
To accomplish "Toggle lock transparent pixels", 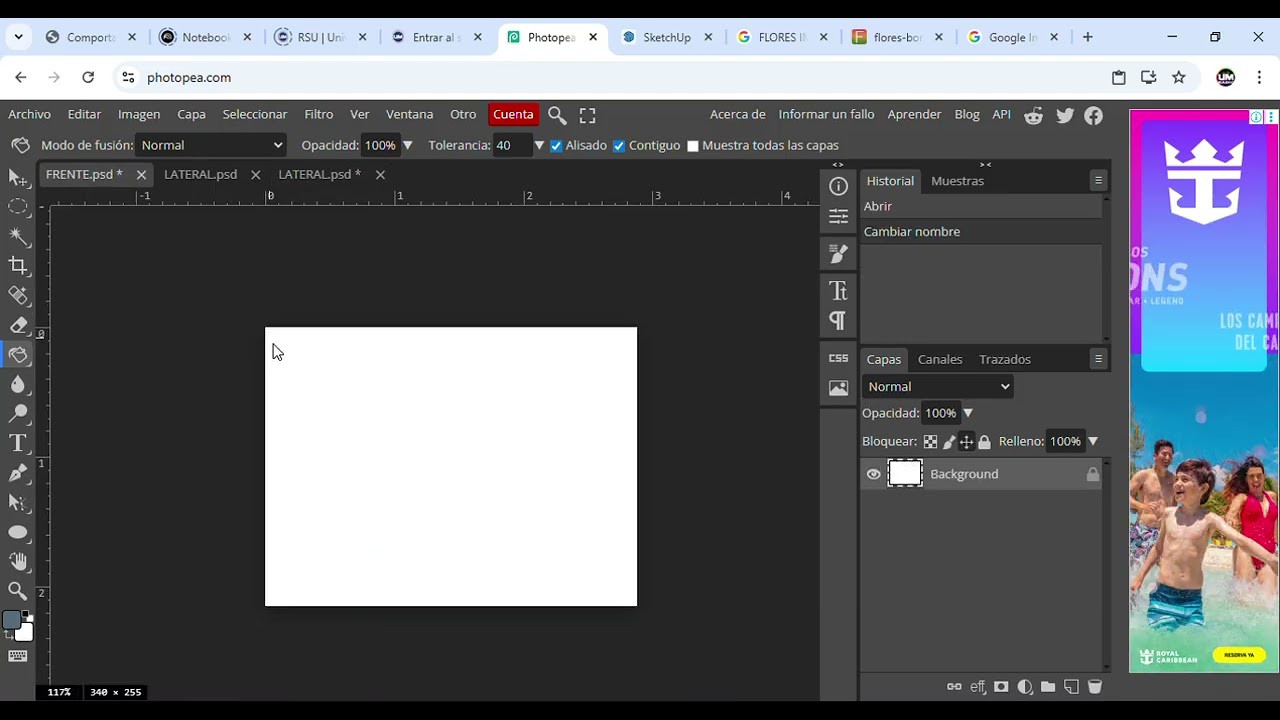I will pos(930,441).
